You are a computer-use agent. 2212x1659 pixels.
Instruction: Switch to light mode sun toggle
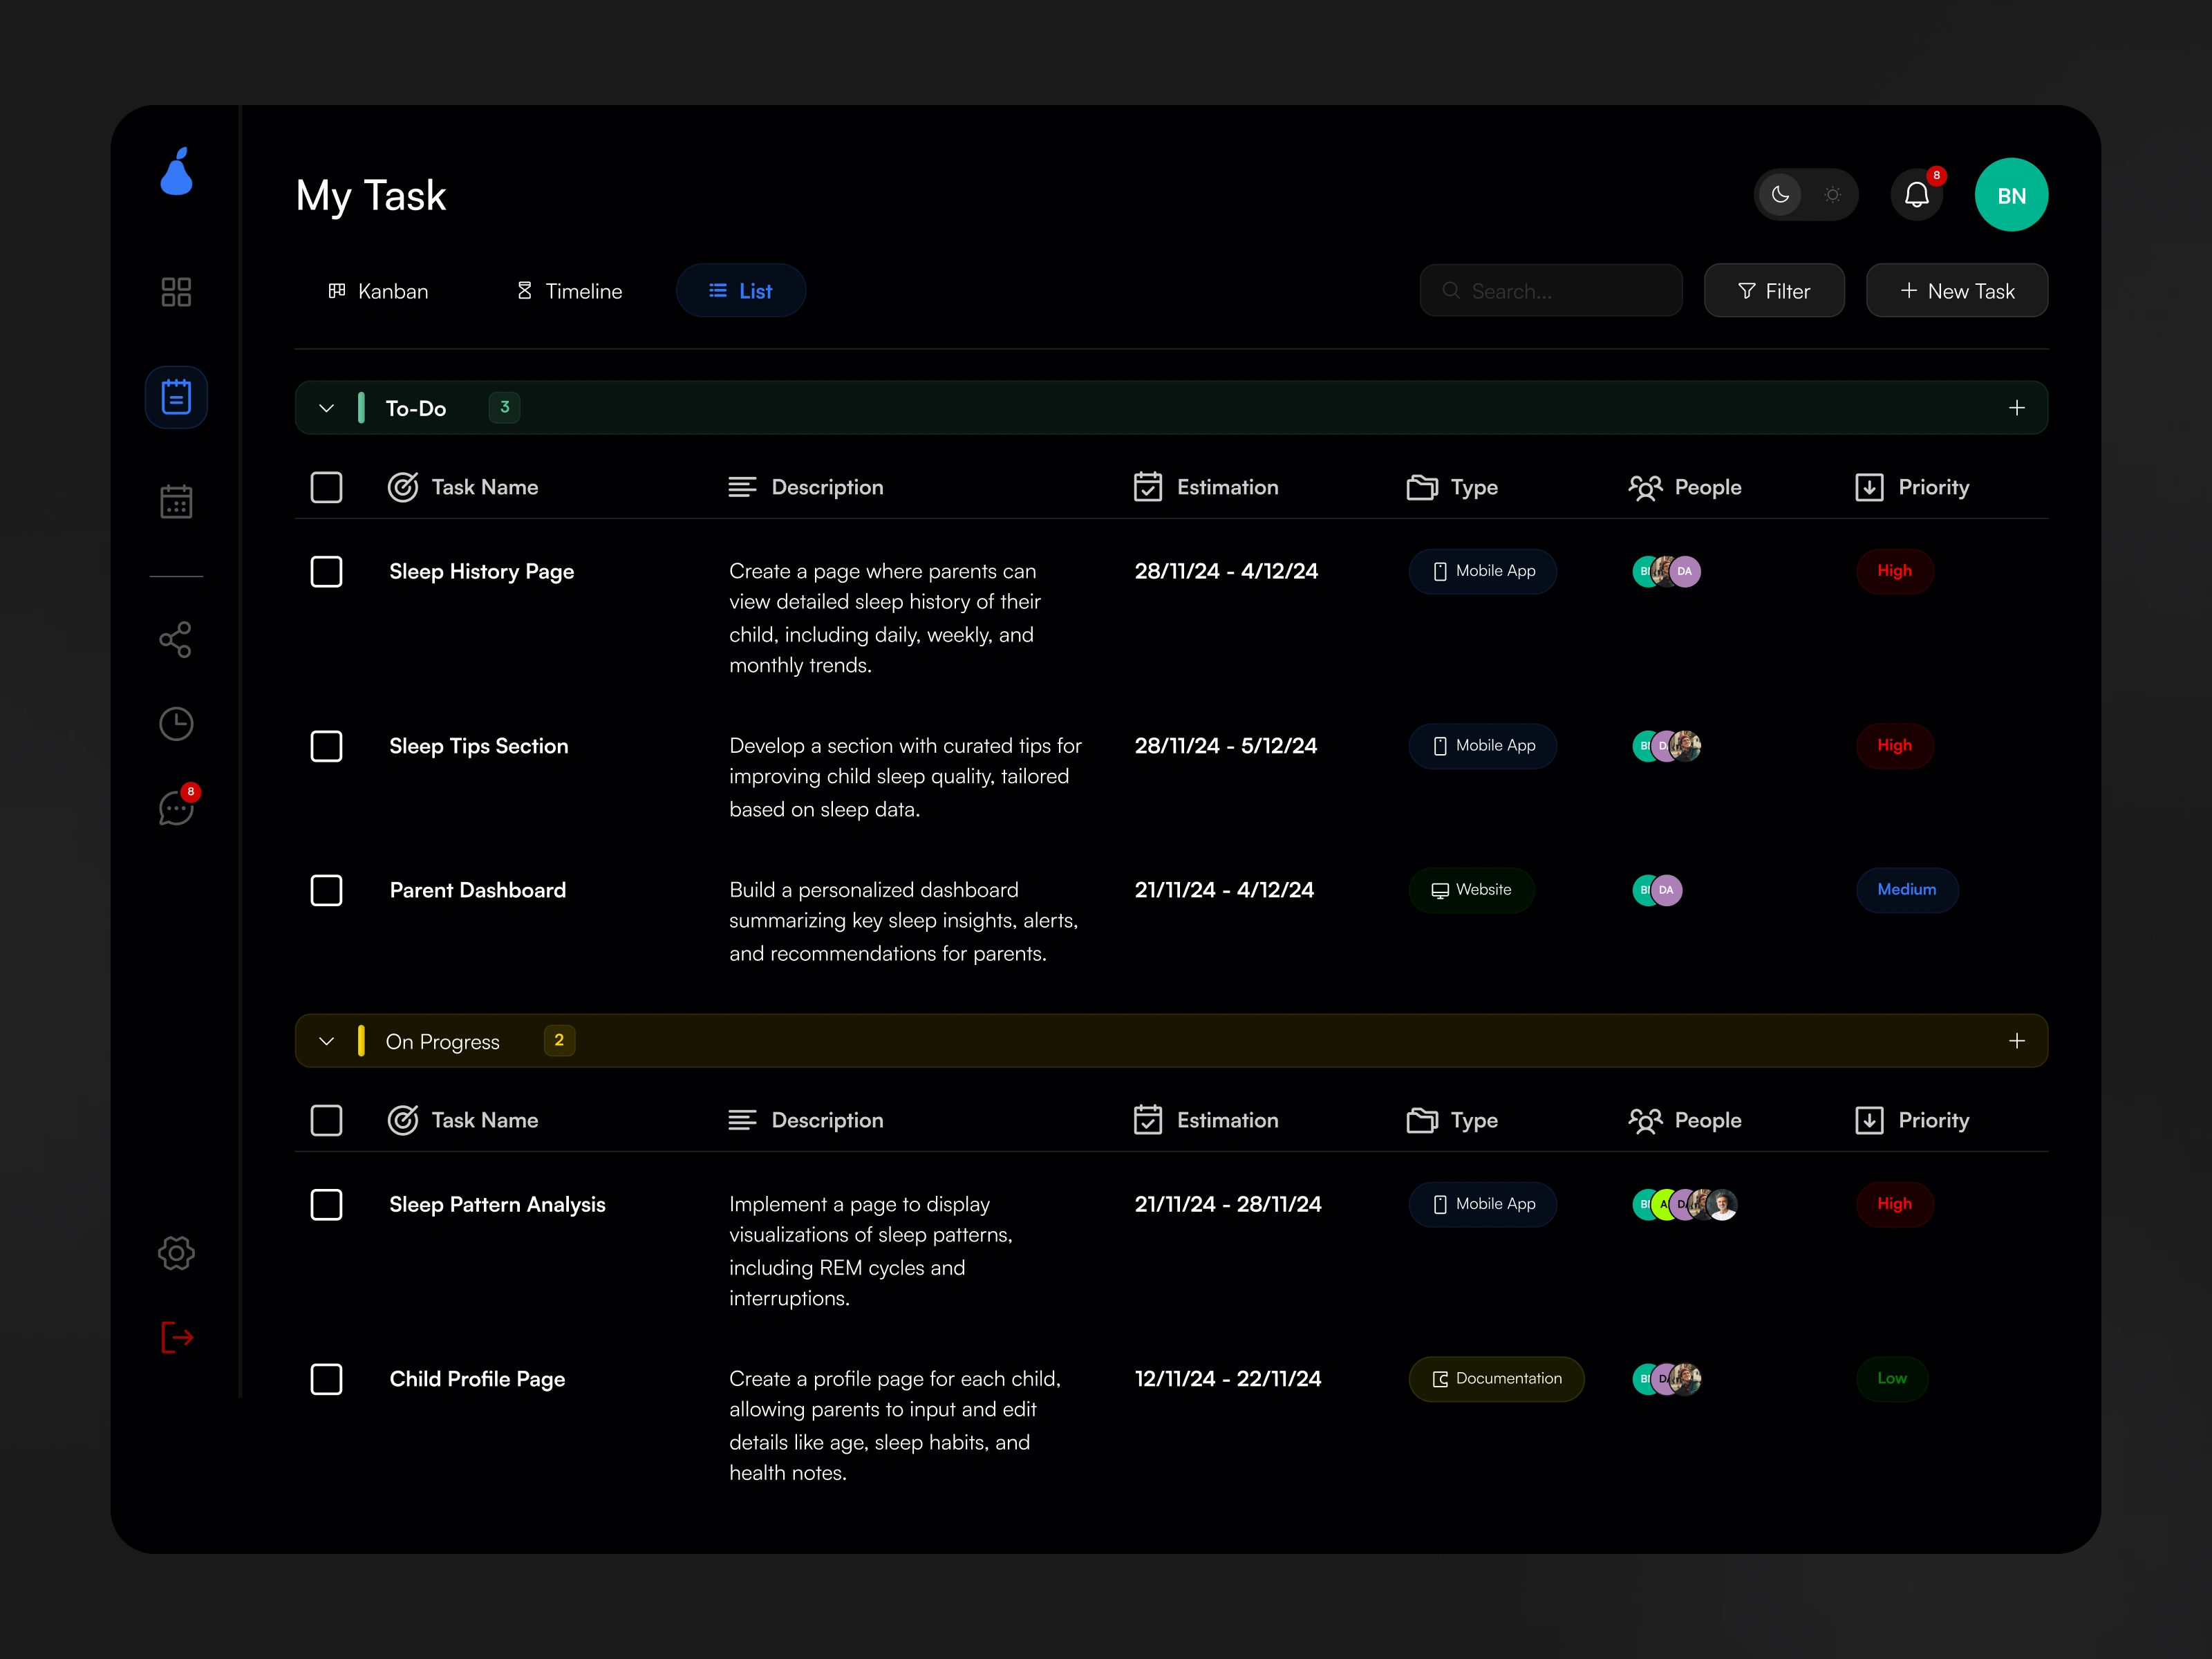coord(1832,195)
